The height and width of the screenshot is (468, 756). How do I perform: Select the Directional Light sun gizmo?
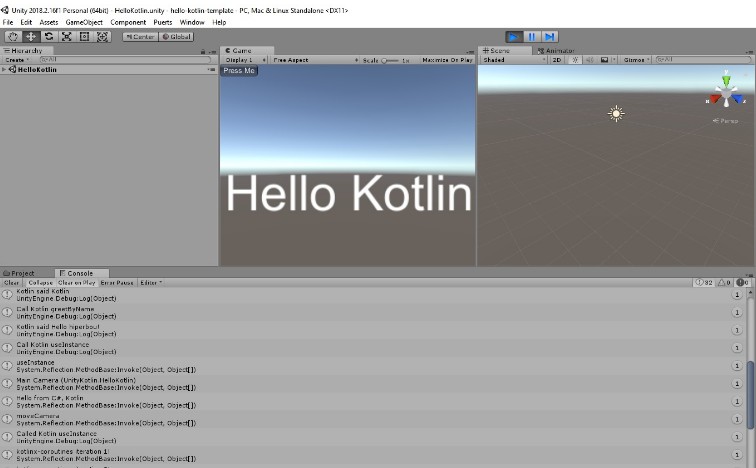pos(616,114)
